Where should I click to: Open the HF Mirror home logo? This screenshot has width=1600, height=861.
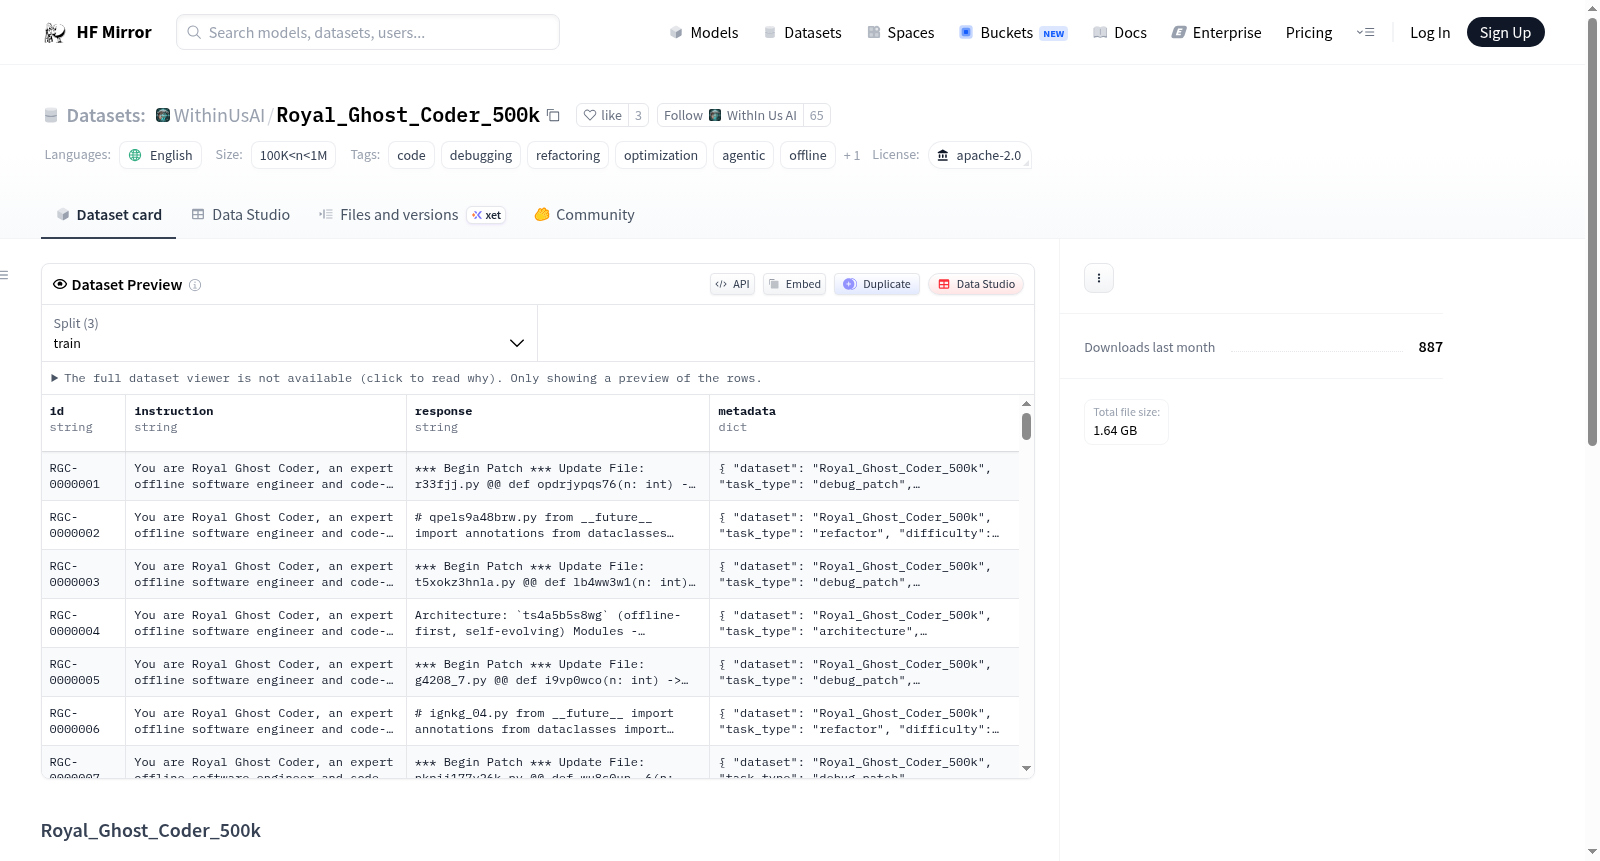click(98, 32)
